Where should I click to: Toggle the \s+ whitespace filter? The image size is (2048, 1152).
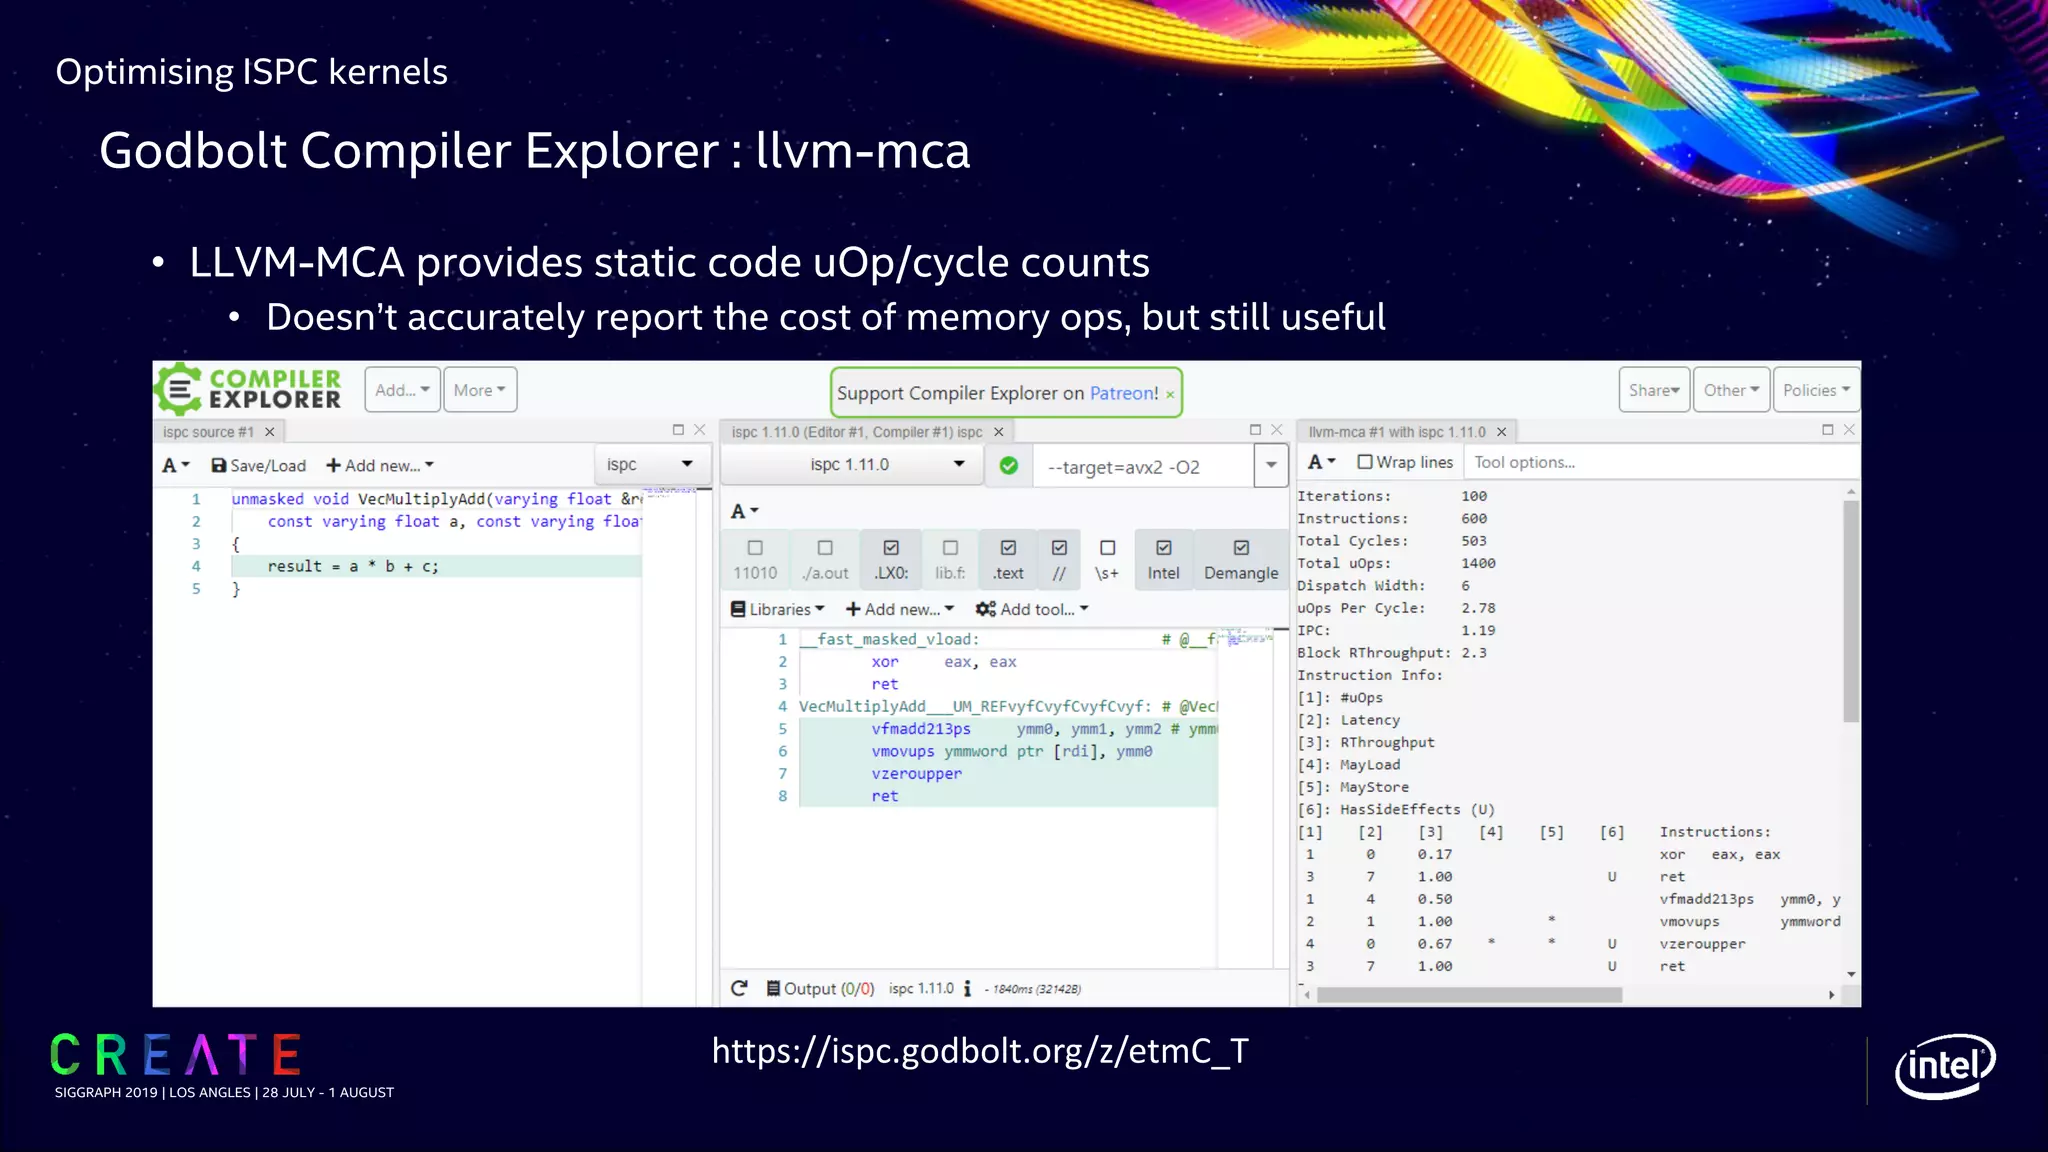click(1107, 560)
